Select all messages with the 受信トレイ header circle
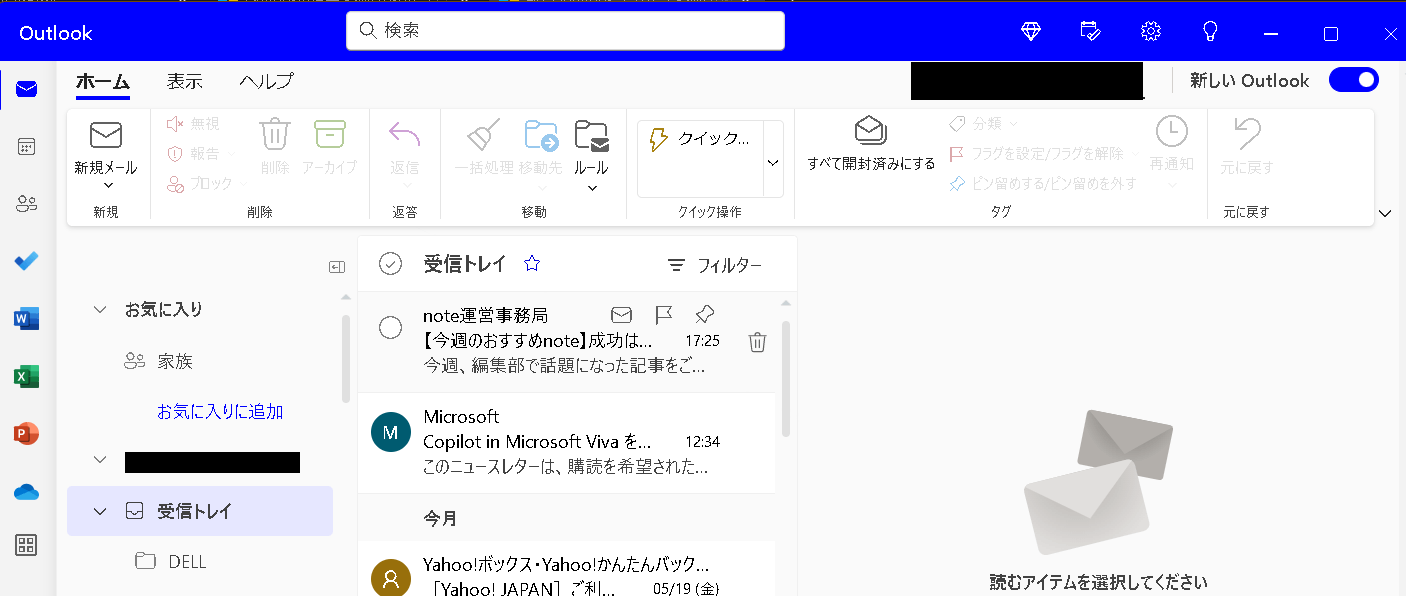Image resolution: width=1406 pixels, height=596 pixels. coord(390,263)
